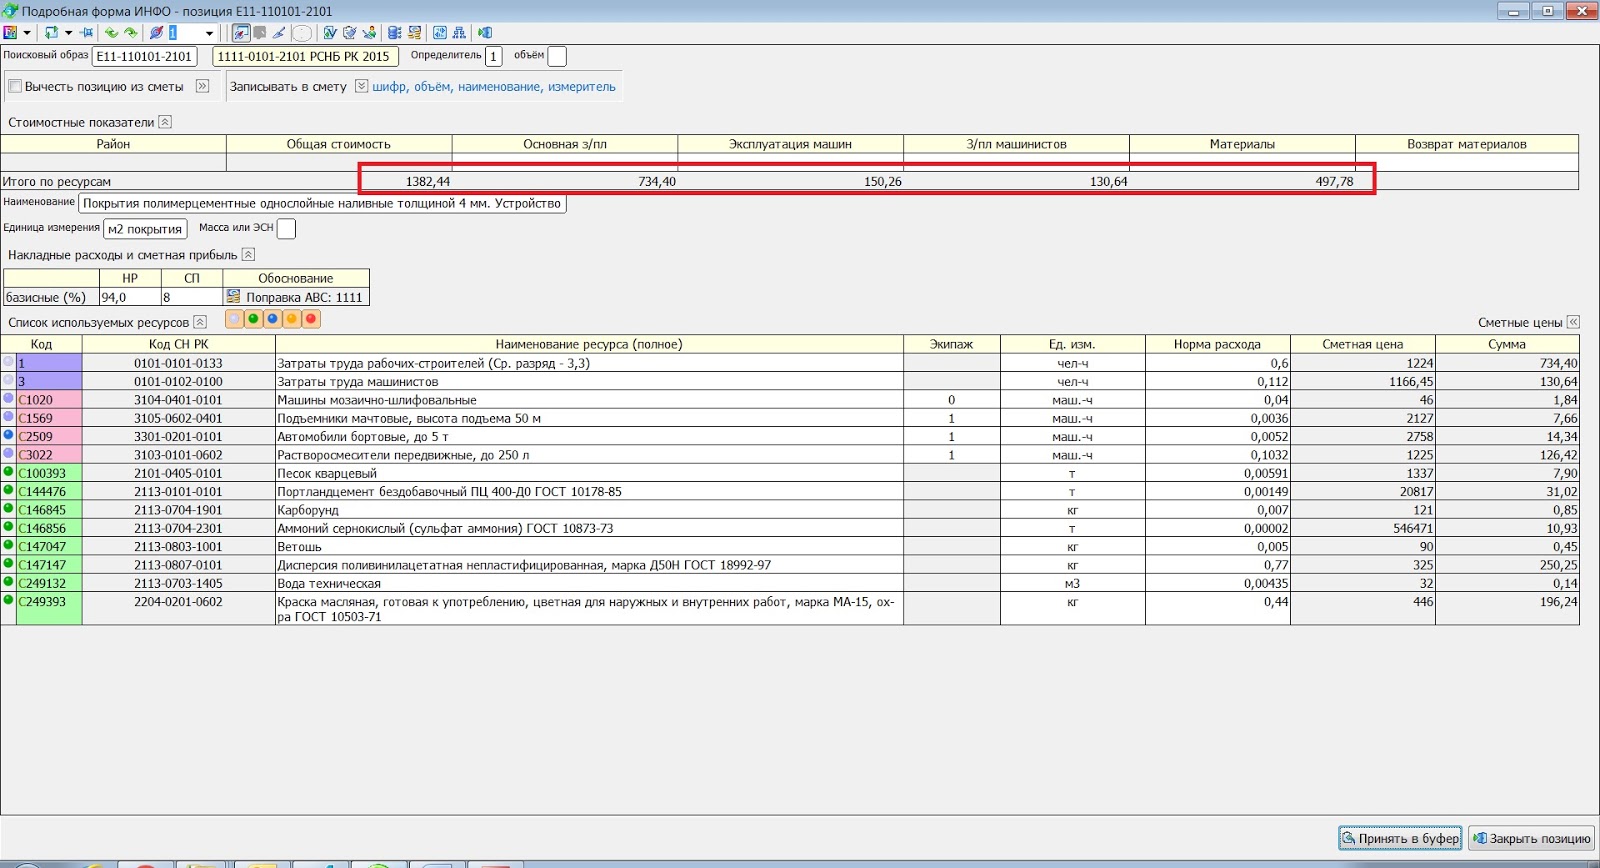
Task: Click the green refresh arrows toolbar icon
Action: pos(51,33)
